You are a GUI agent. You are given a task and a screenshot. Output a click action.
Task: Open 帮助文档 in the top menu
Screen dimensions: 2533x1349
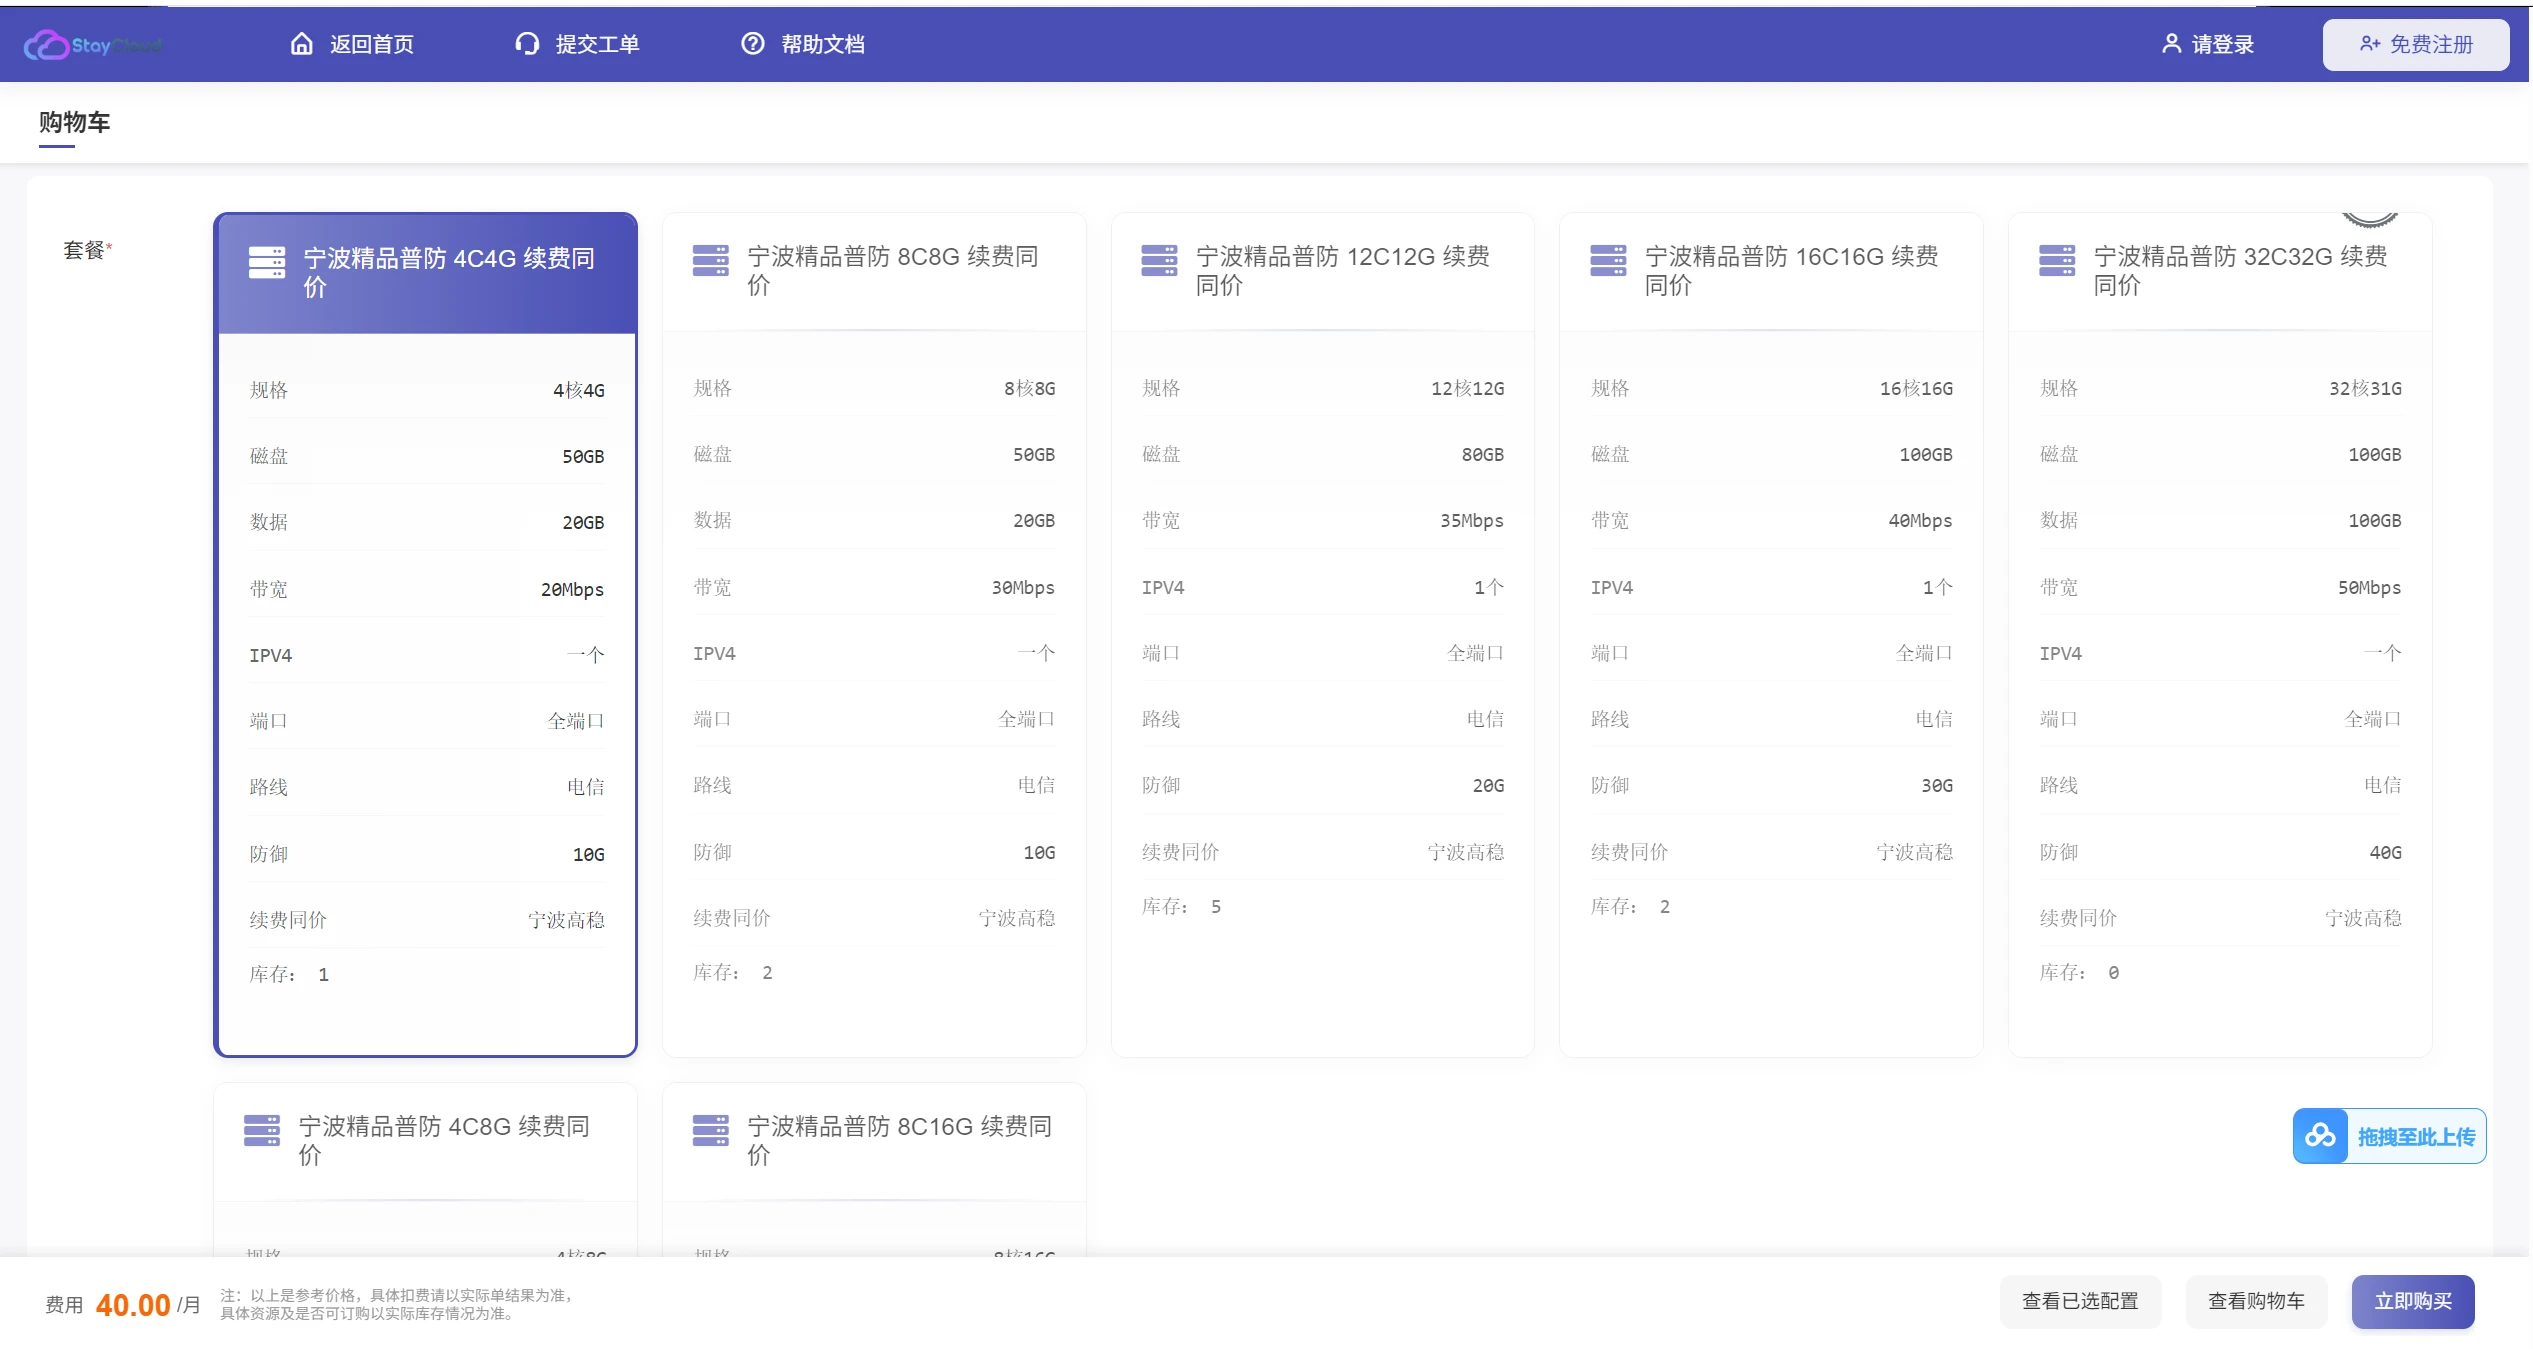coord(822,44)
